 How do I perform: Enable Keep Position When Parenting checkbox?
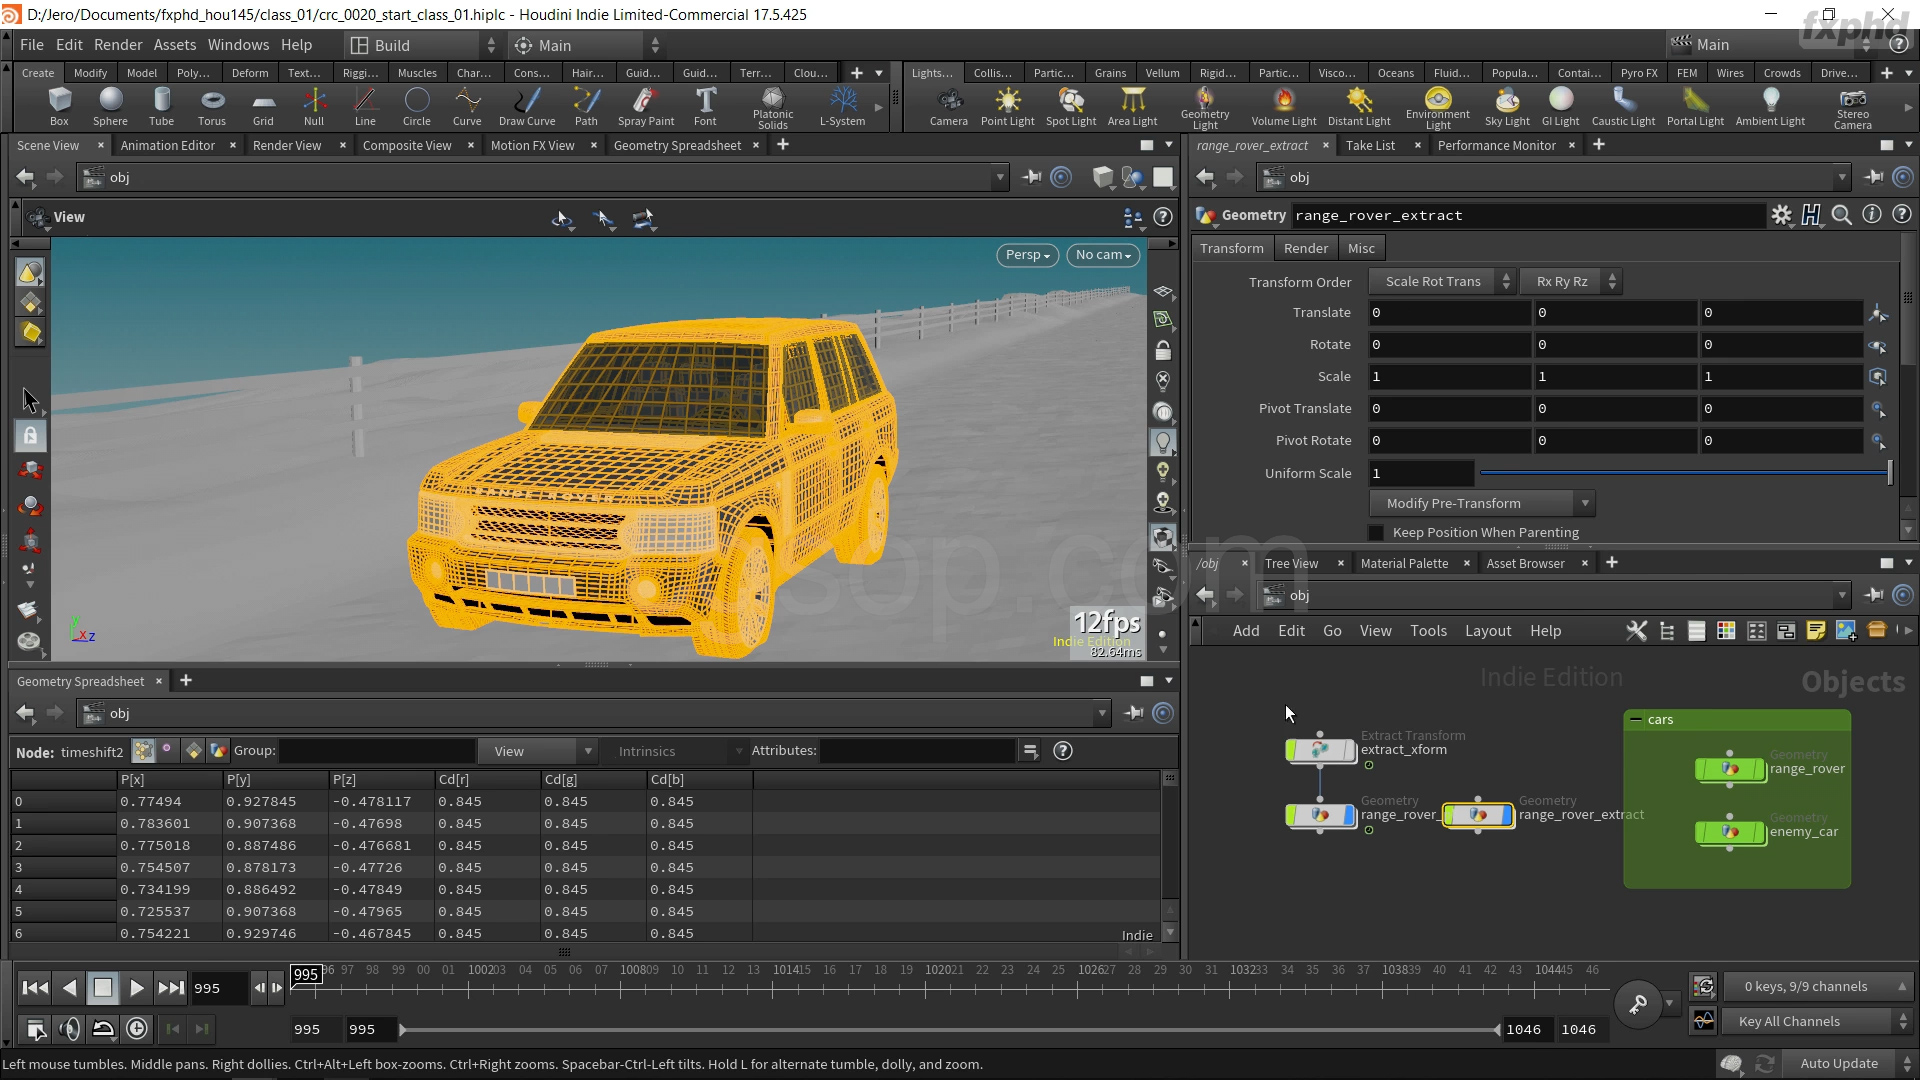[1376, 533]
